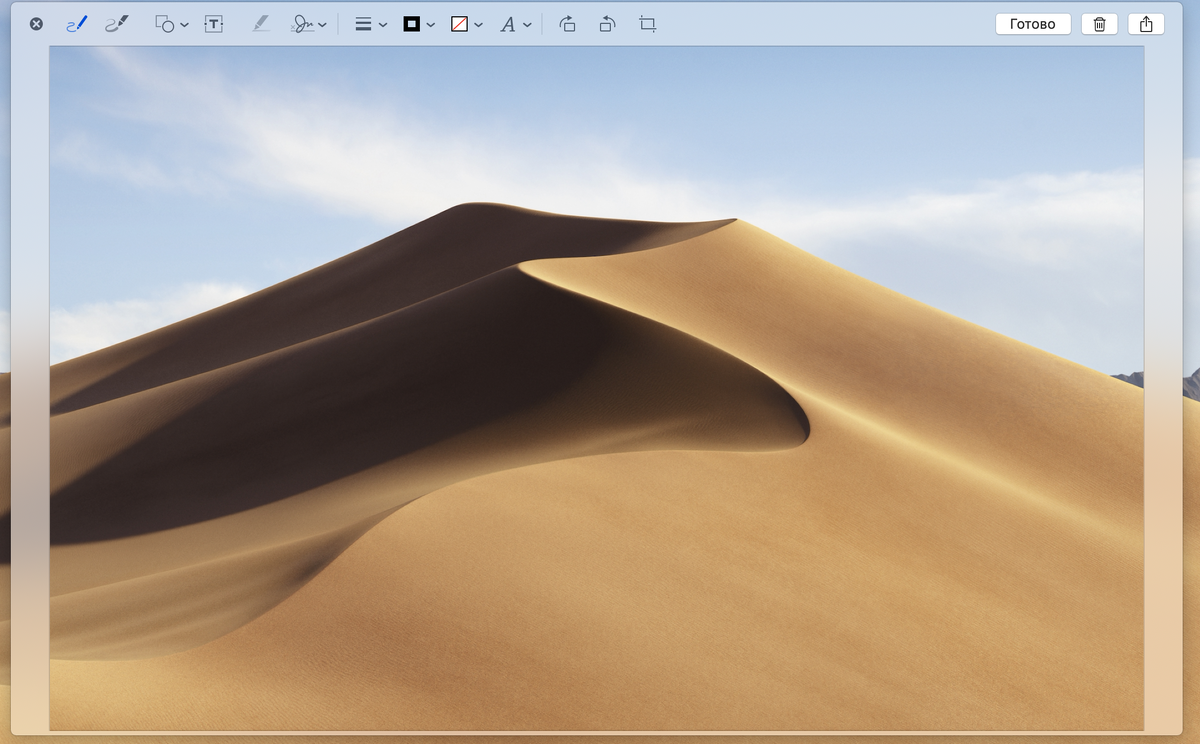Select the Highlight marker tool

[x=261, y=24]
